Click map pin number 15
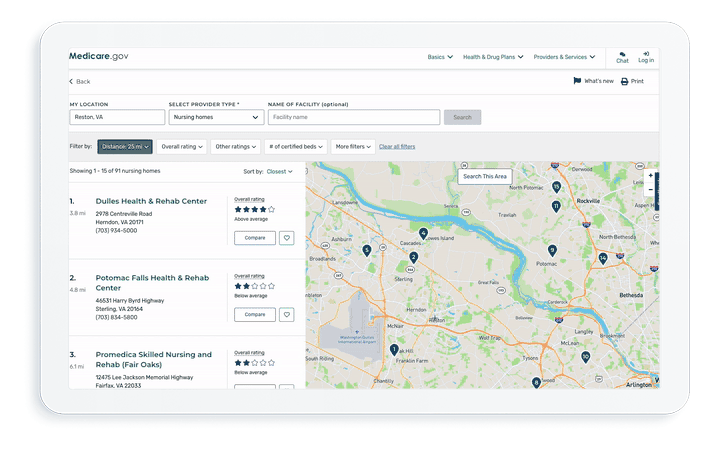720x450 pixels. pyautogui.click(x=556, y=186)
